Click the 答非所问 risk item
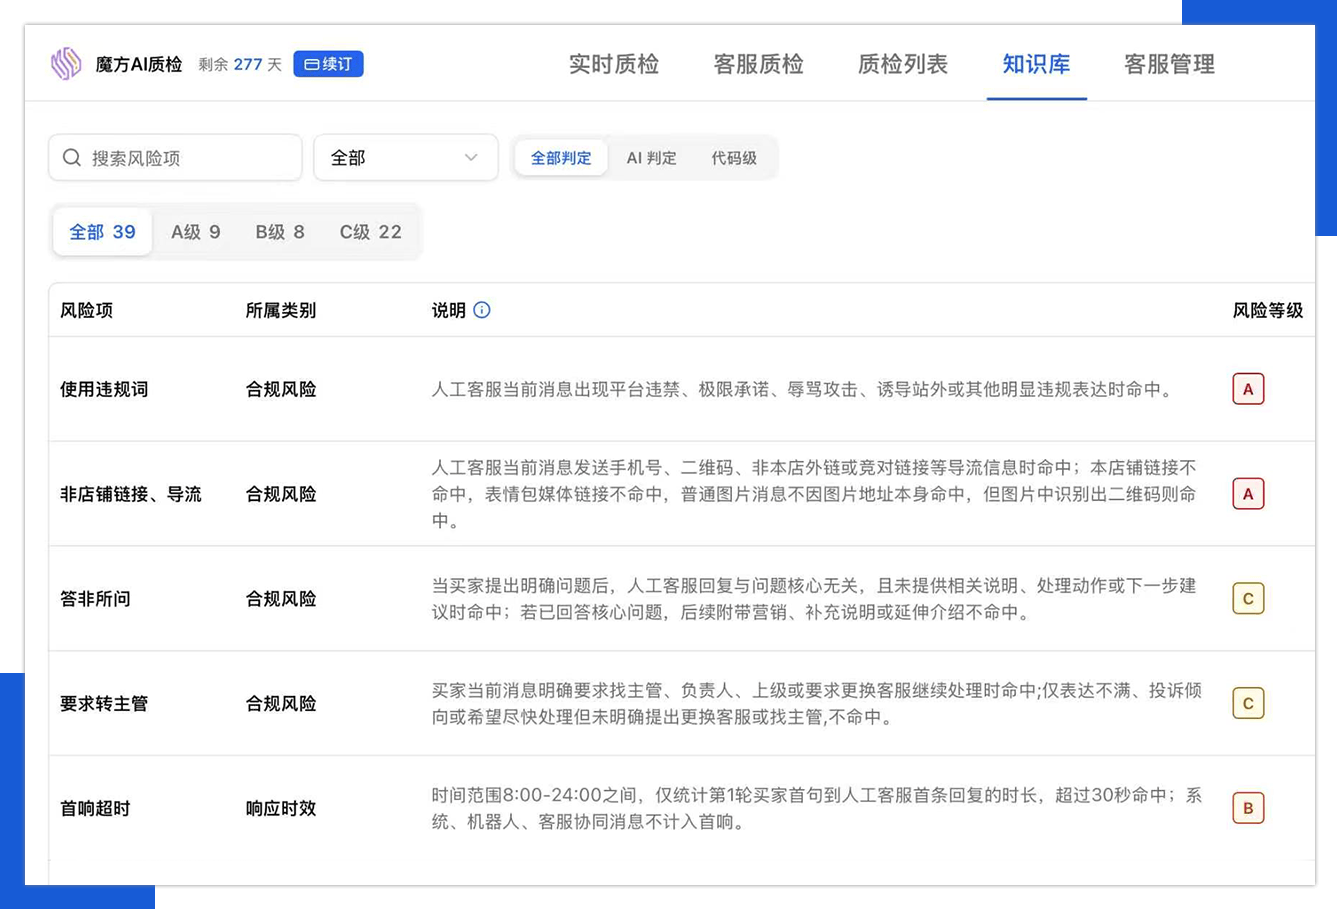The height and width of the screenshot is (909, 1337). point(95,599)
